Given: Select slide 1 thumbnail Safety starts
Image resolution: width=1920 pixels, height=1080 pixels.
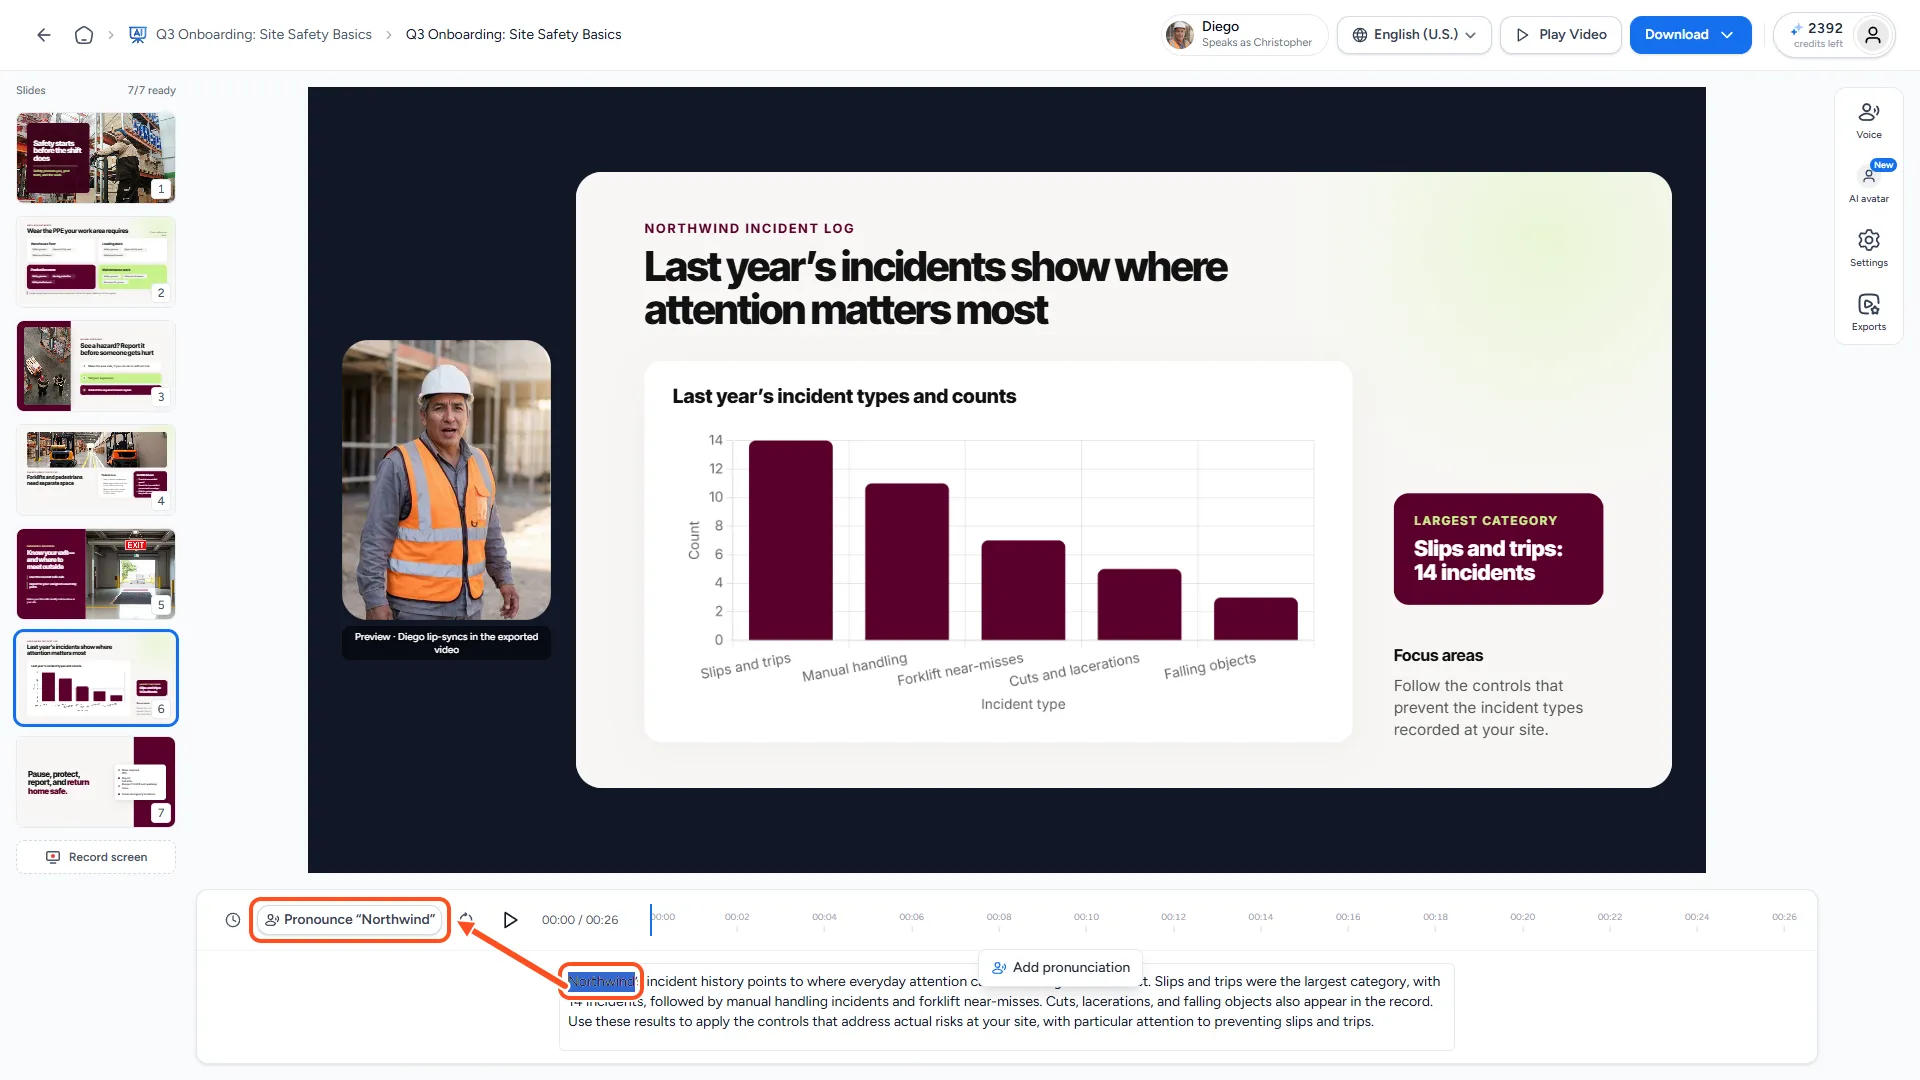Looking at the screenshot, I should coord(96,158).
